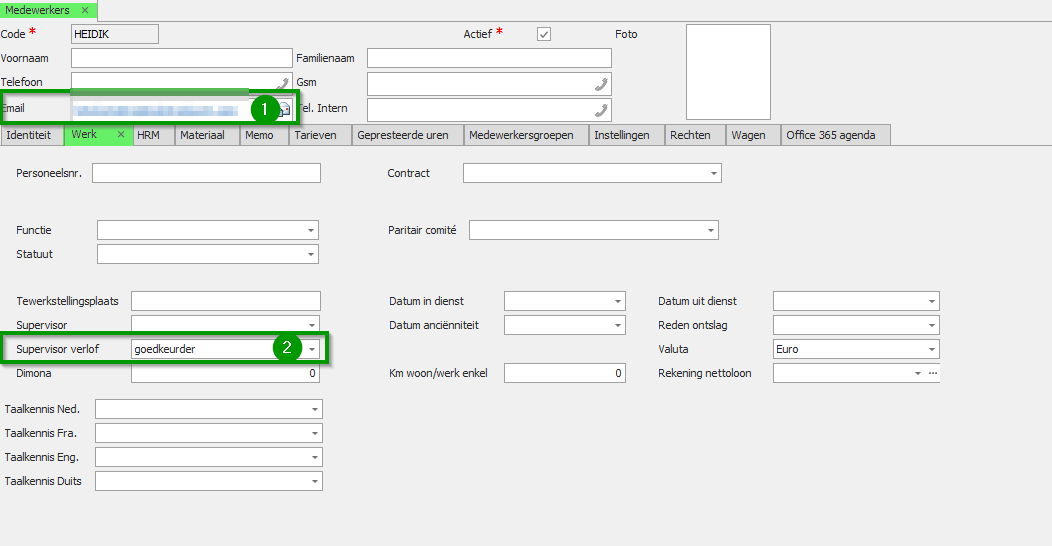Open the ellipsis button beside Rekening nettoloon
This screenshot has width=1052, height=546.
(x=933, y=373)
